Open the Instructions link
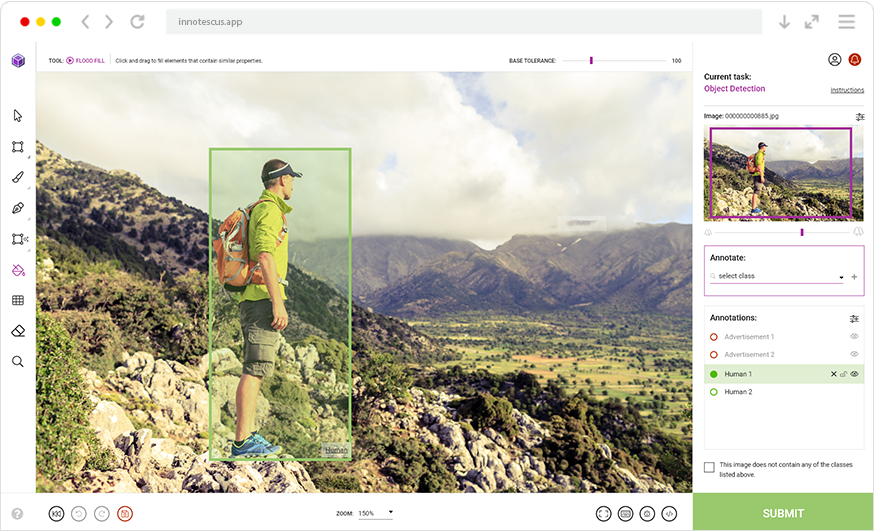Screen dimensions: 874x531 click(x=847, y=90)
